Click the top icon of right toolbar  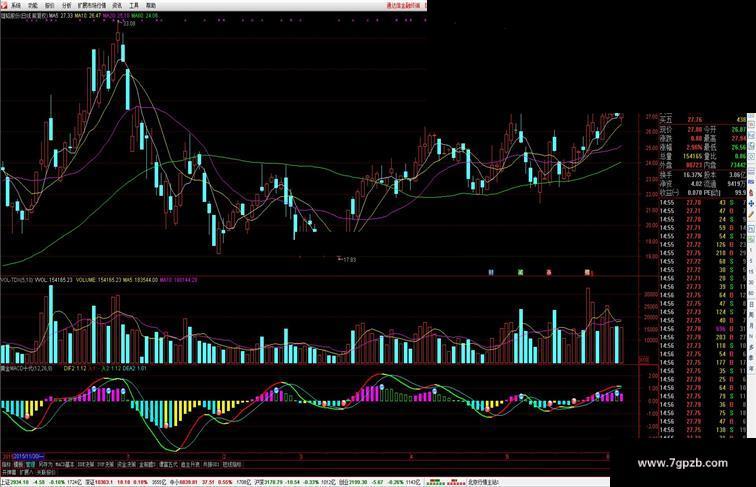point(751,116)
